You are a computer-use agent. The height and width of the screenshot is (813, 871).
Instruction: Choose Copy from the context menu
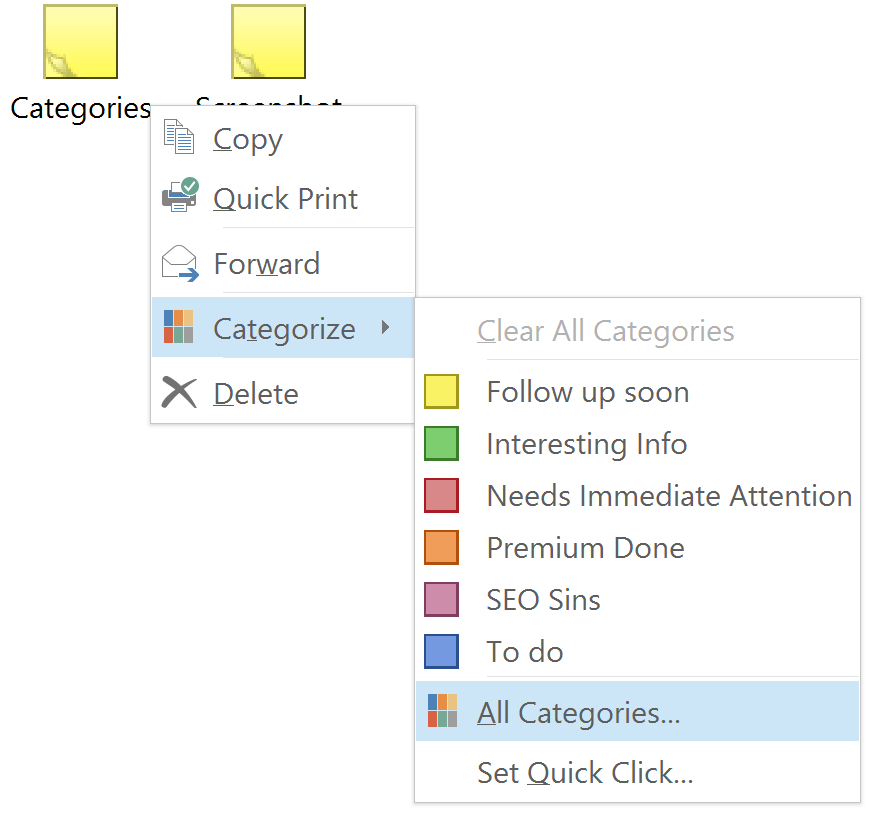point(248,139)
